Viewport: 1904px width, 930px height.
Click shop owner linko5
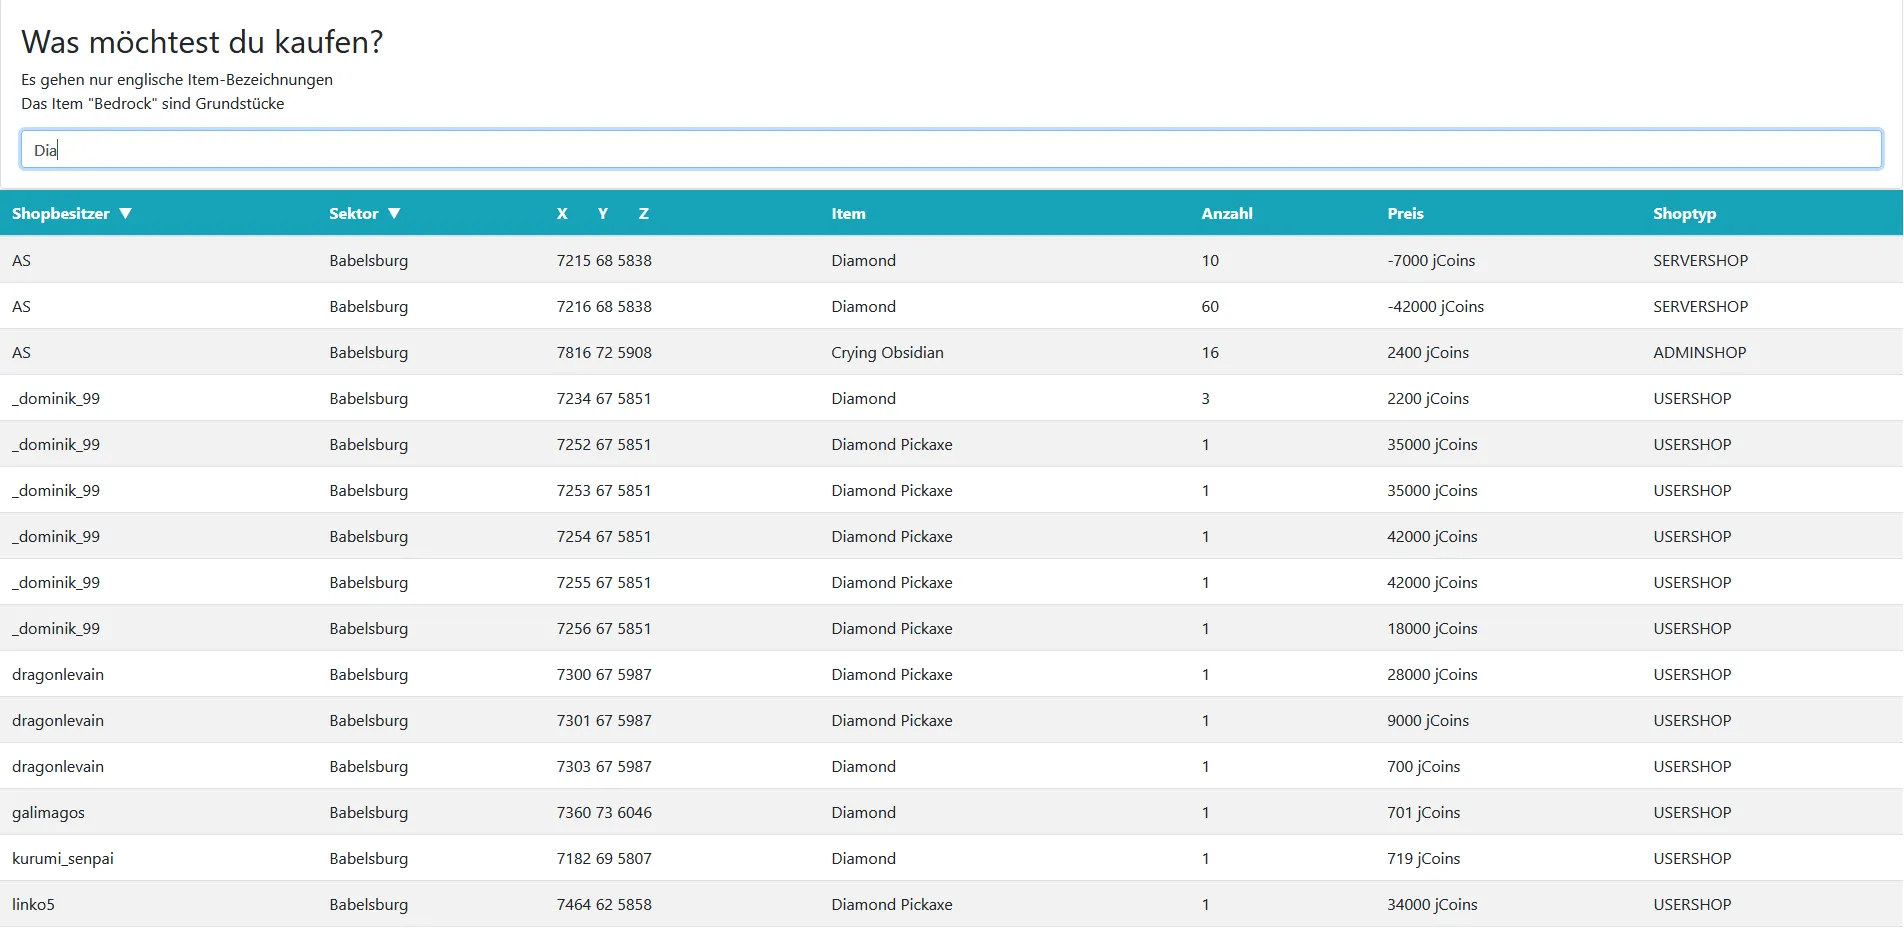tap(33, 904)
